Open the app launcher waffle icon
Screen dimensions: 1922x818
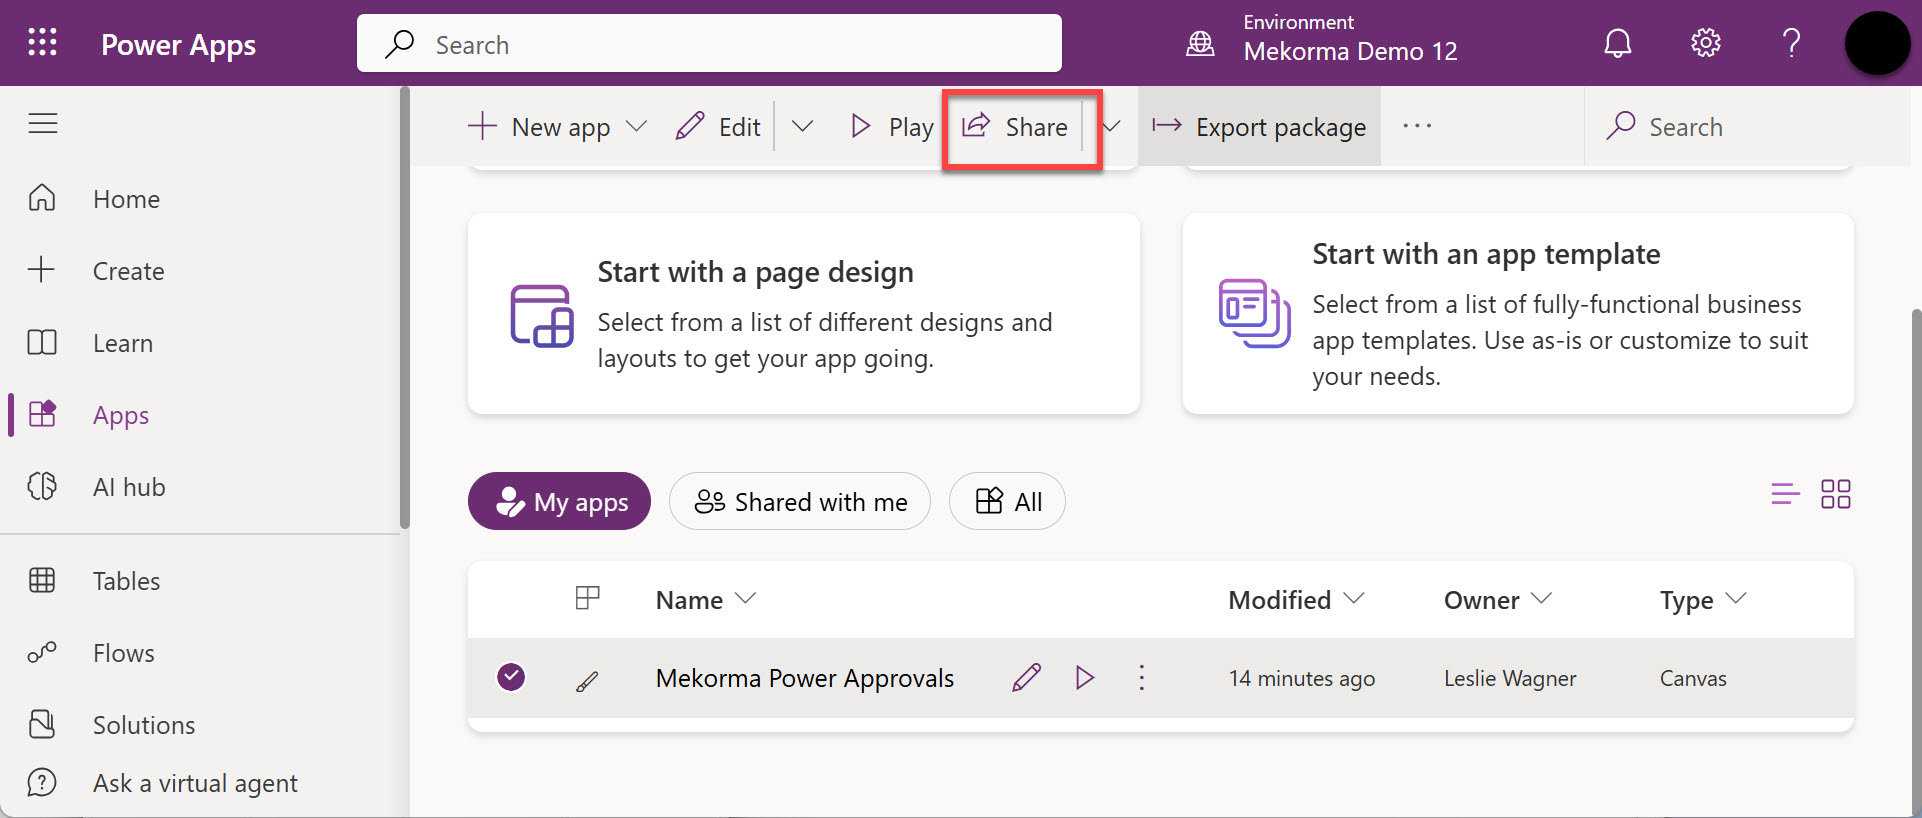[42, 43]
